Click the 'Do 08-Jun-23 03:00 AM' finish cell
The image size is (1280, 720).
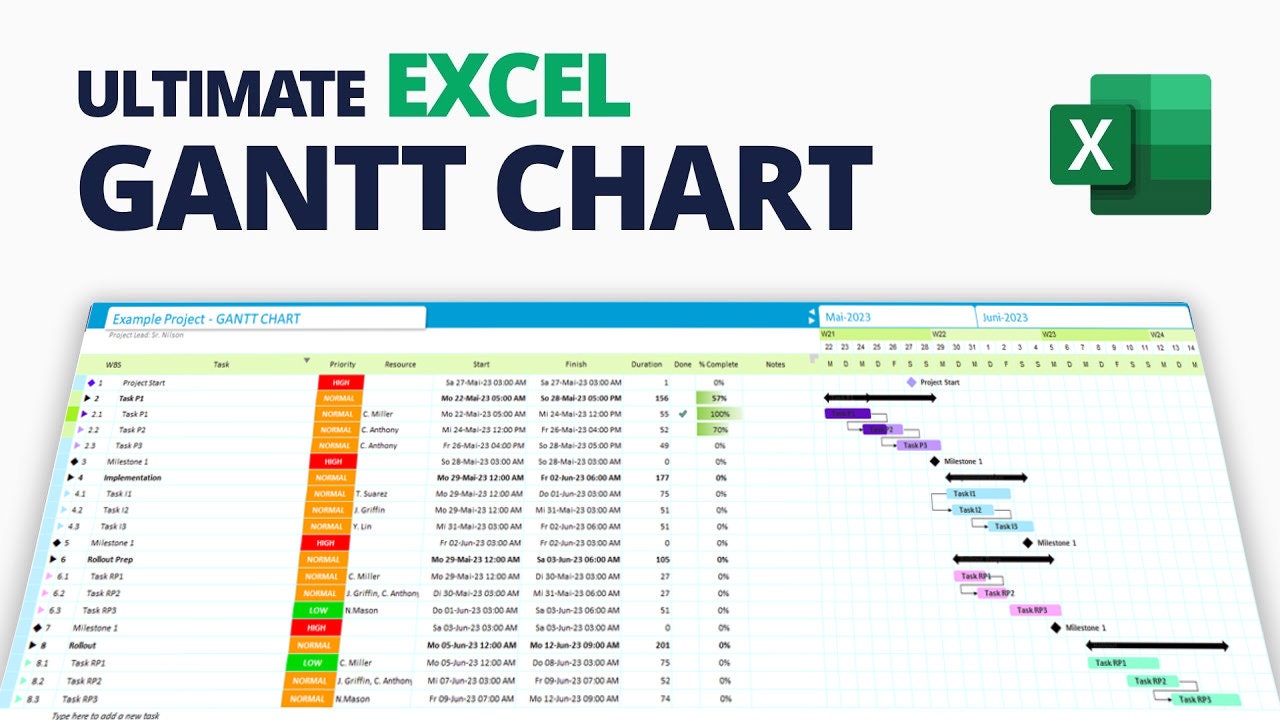point(577,663)
